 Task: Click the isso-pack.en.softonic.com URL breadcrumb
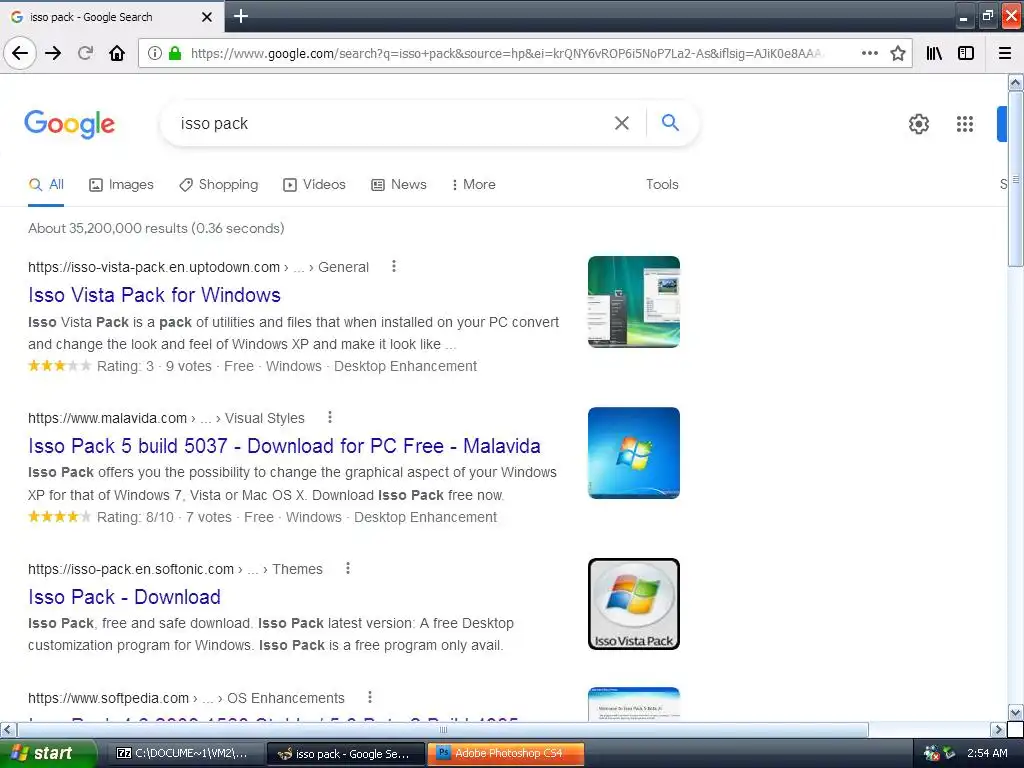(x=131, y=569)
